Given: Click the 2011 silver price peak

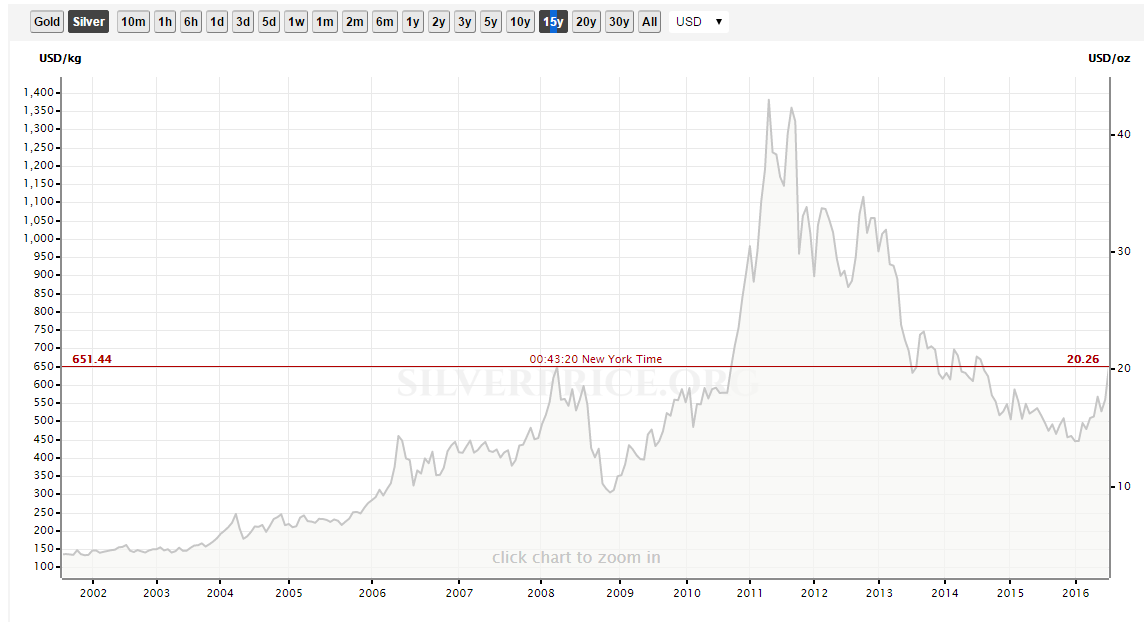Looking at the screenshot, I should (x=768, y=100).
